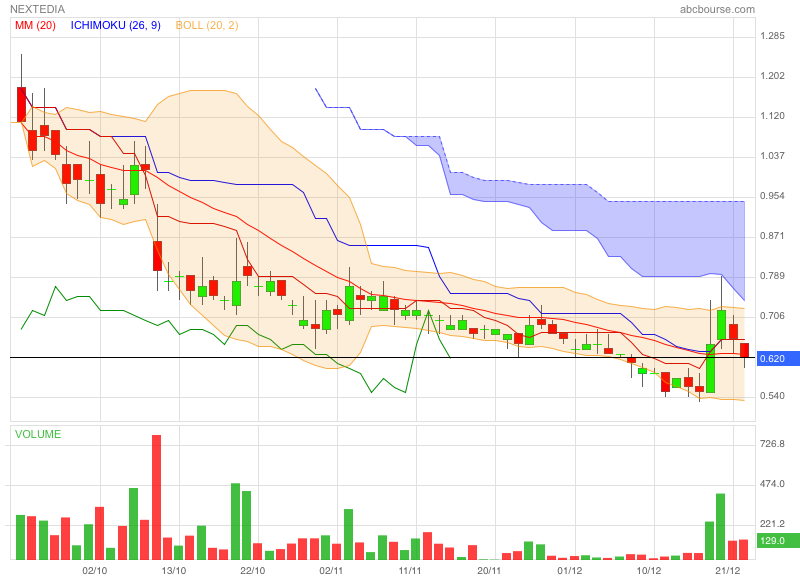Click the 0.789 price axis label
The width and height of the screenshot is (800, 580).
[772, 276]
